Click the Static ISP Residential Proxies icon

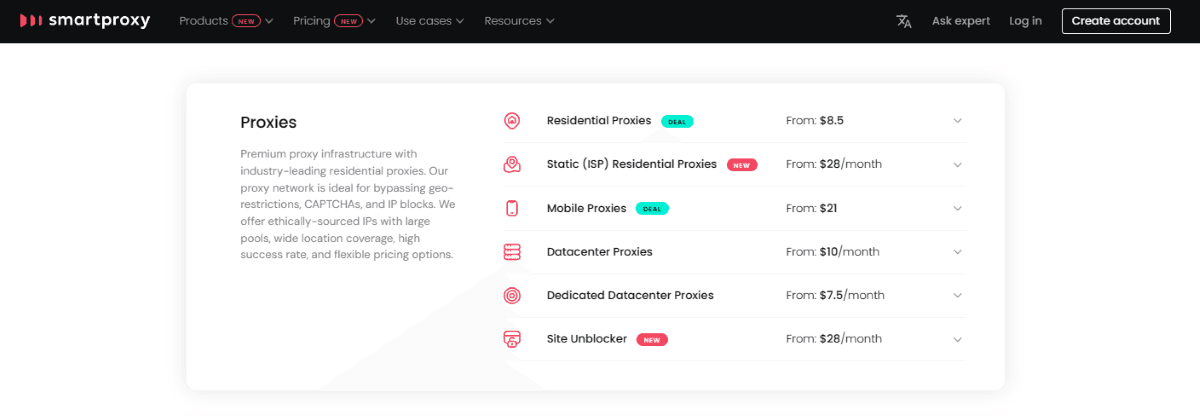[x=512, y=164]
